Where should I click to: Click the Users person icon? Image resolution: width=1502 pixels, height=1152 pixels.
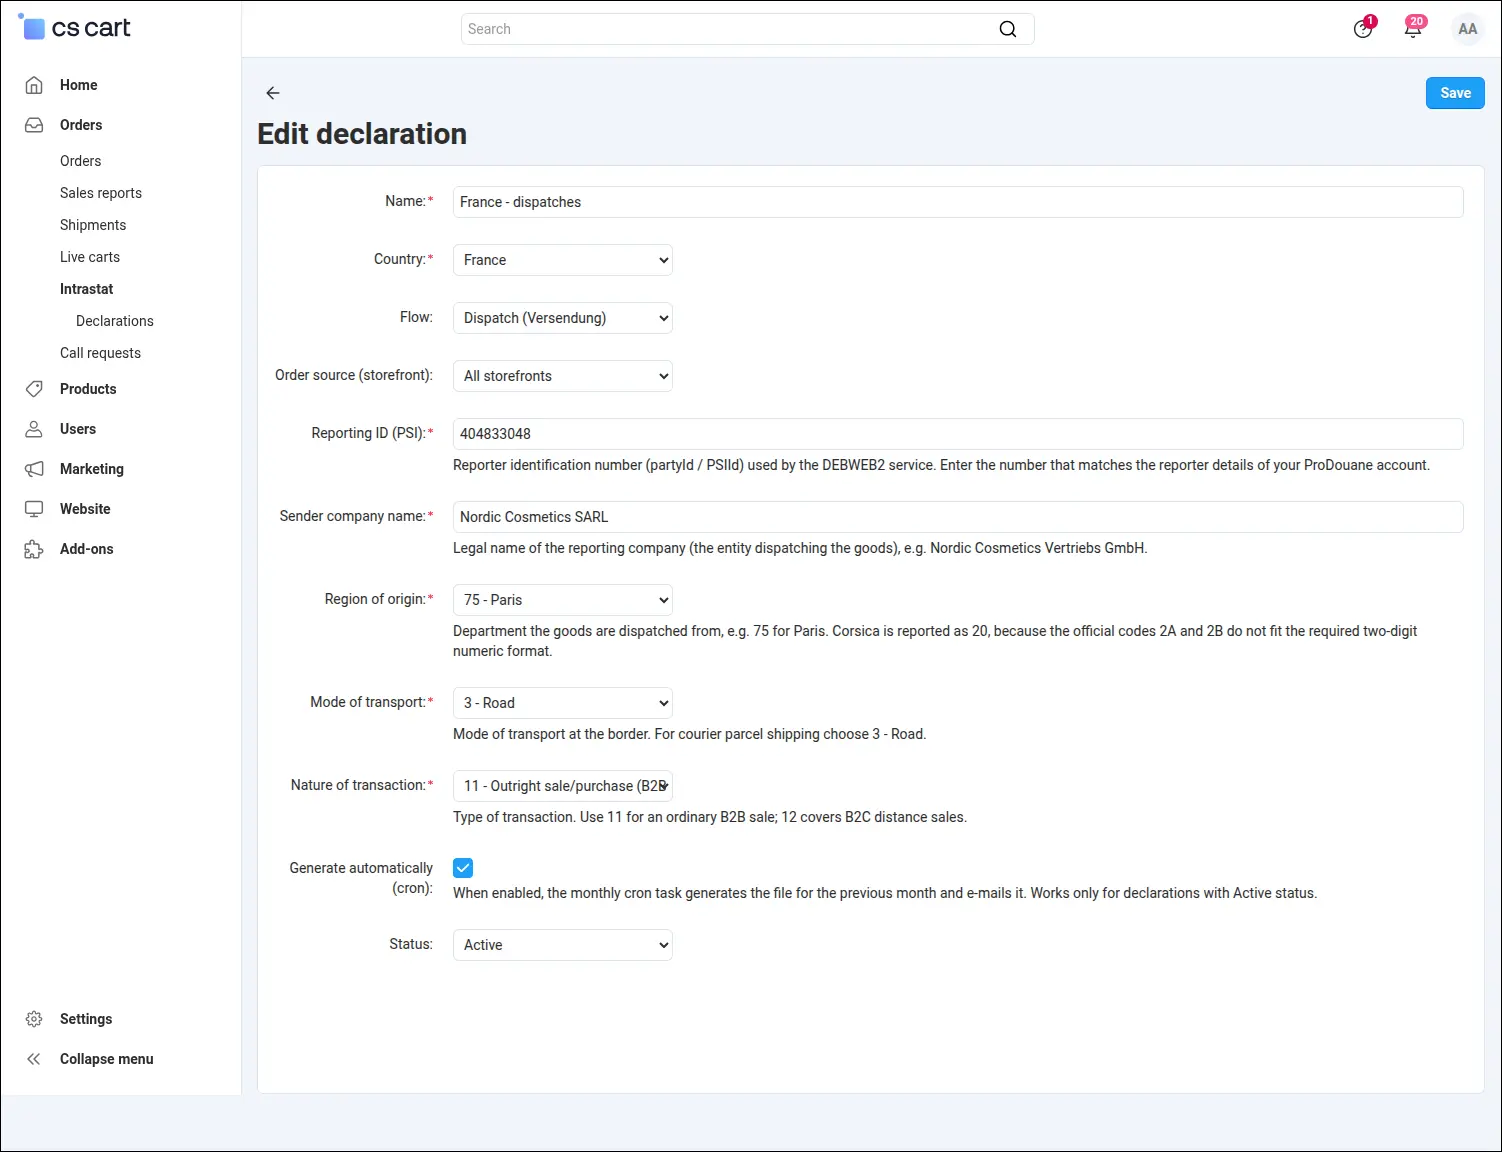click(34, 429)
